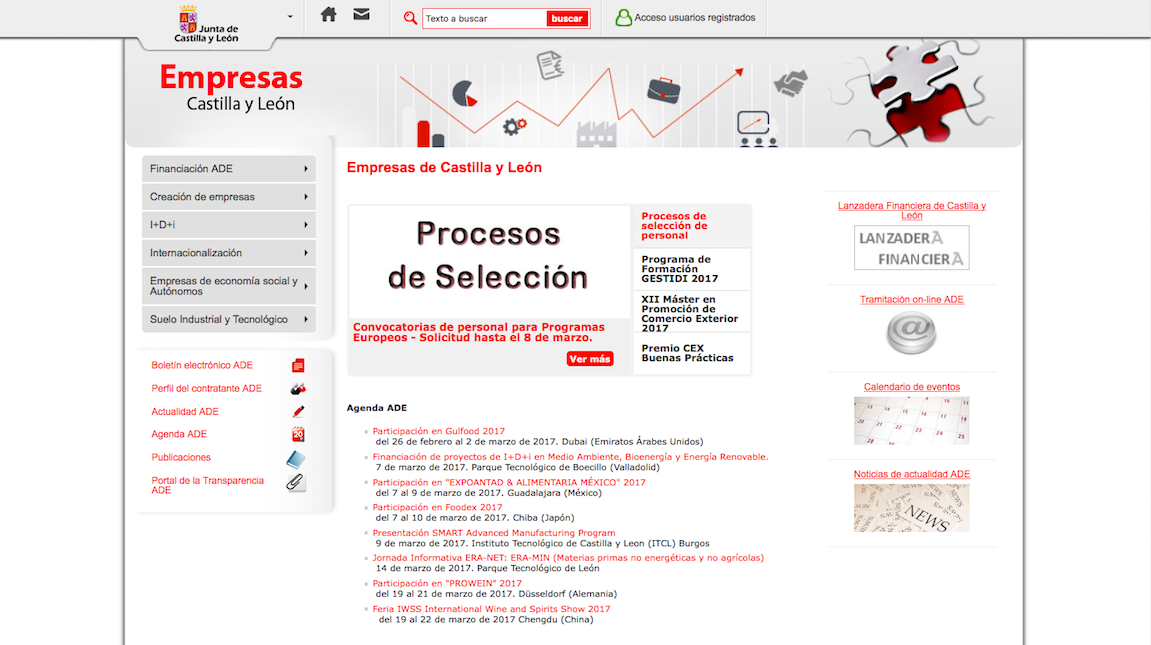Expand the Financiación ADE menu
Screen dimensions: 1151x645
pyautogui.click(x=305, y=169)
